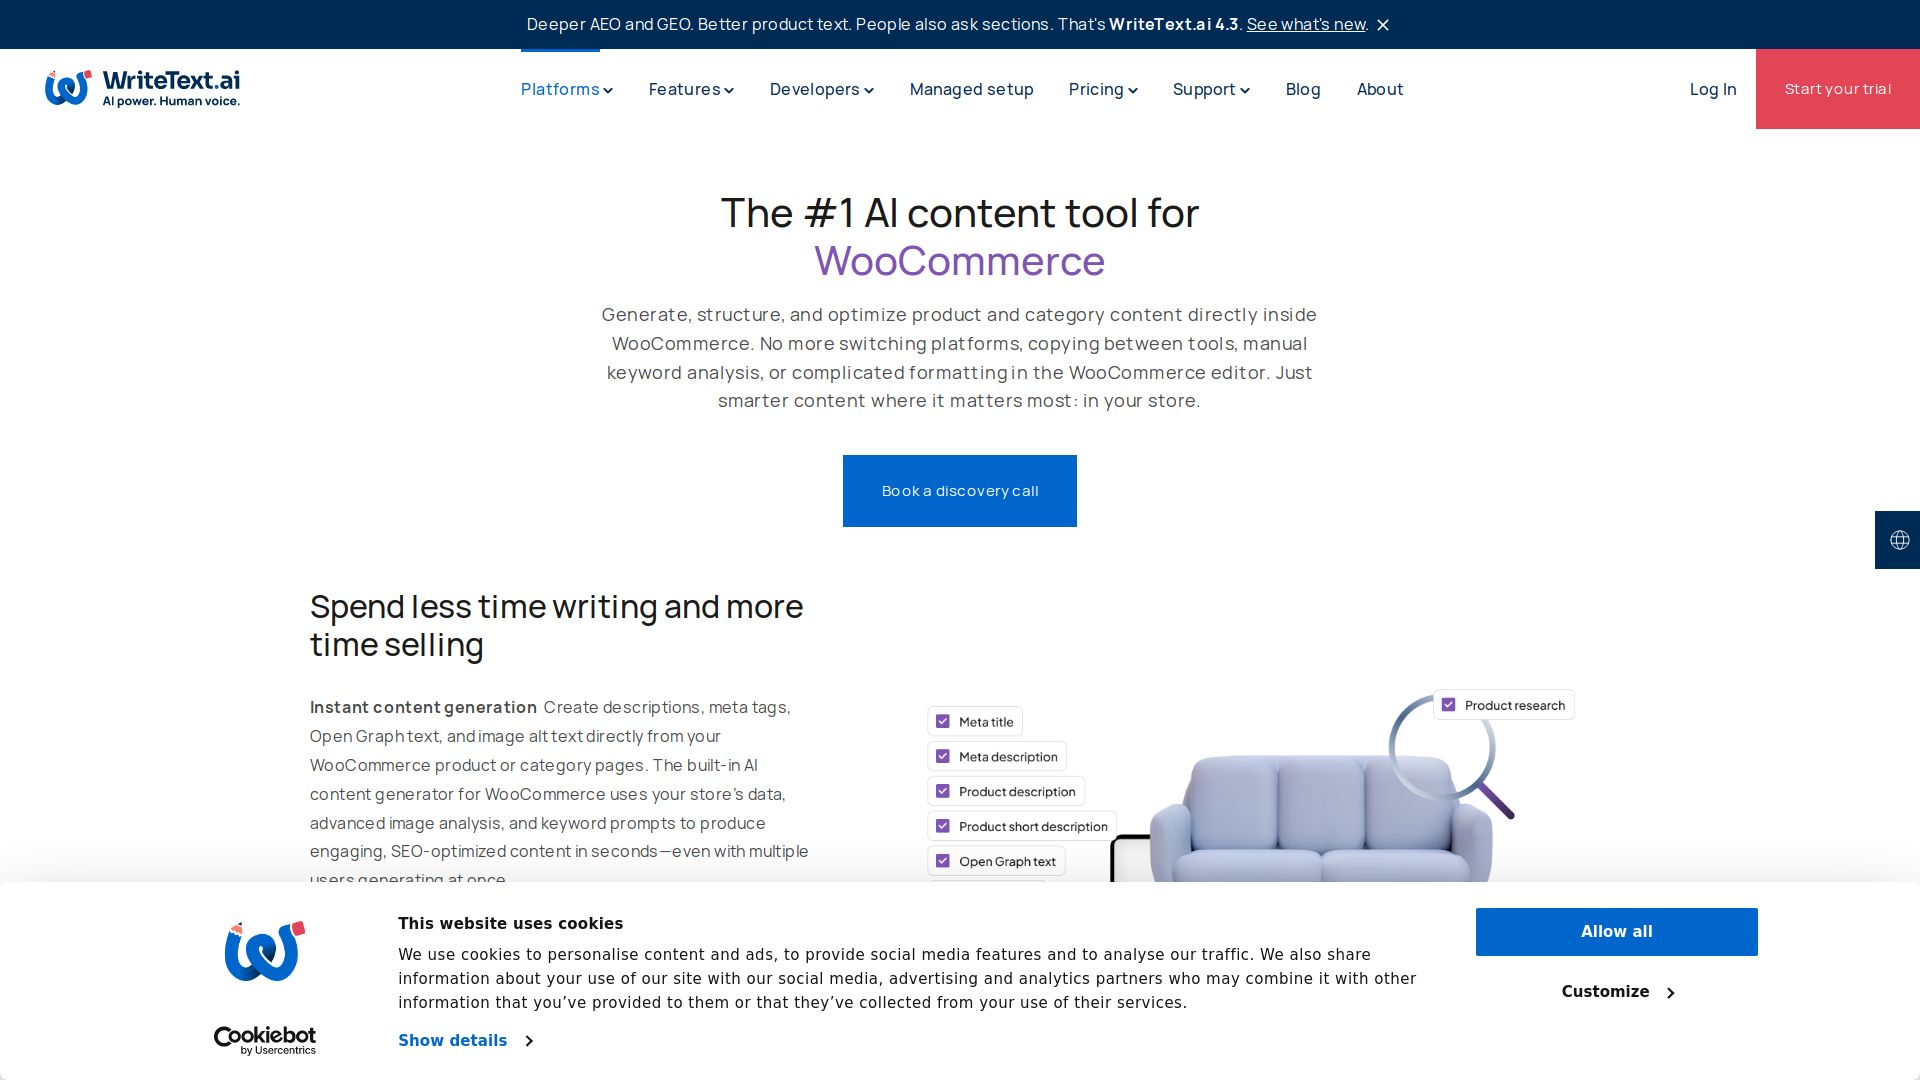Open the language globe selector
Viewport: 1920px width, 1080px height.
click(1899, 539)
